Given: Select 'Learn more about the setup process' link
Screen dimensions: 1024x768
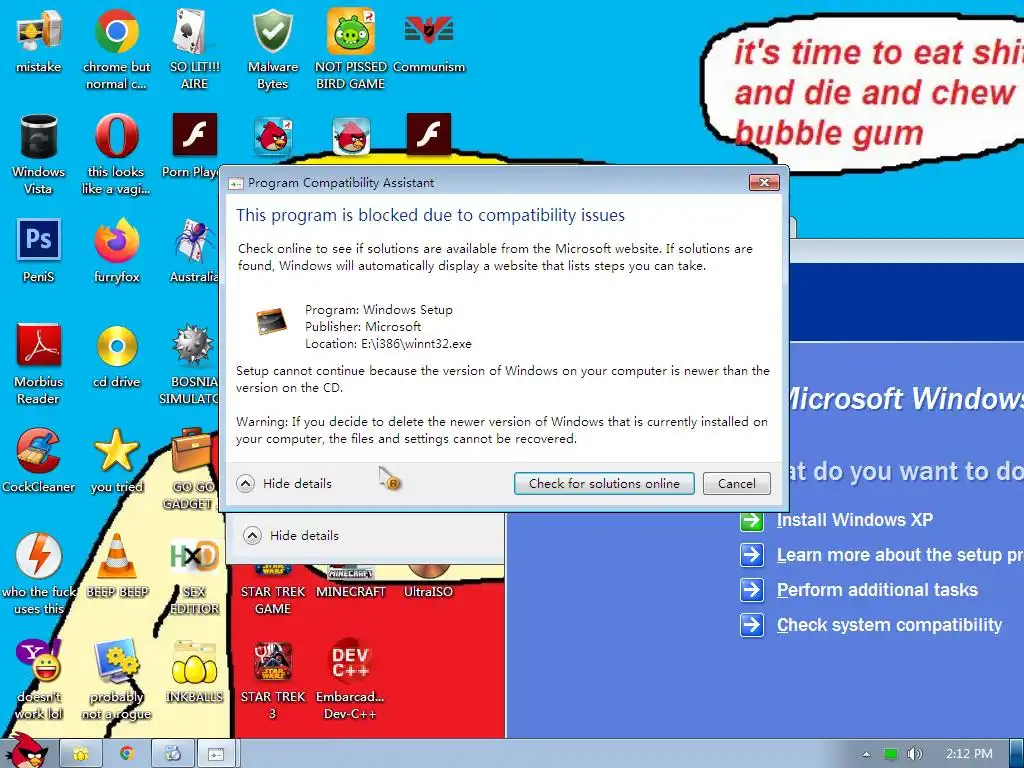Looking at the screenshot, I should pos(900,555).
